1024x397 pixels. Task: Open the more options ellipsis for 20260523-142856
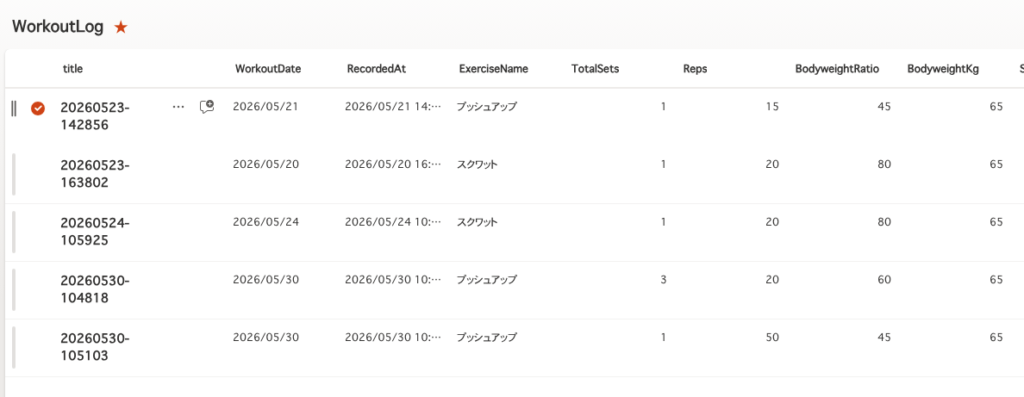pos(178,106)
